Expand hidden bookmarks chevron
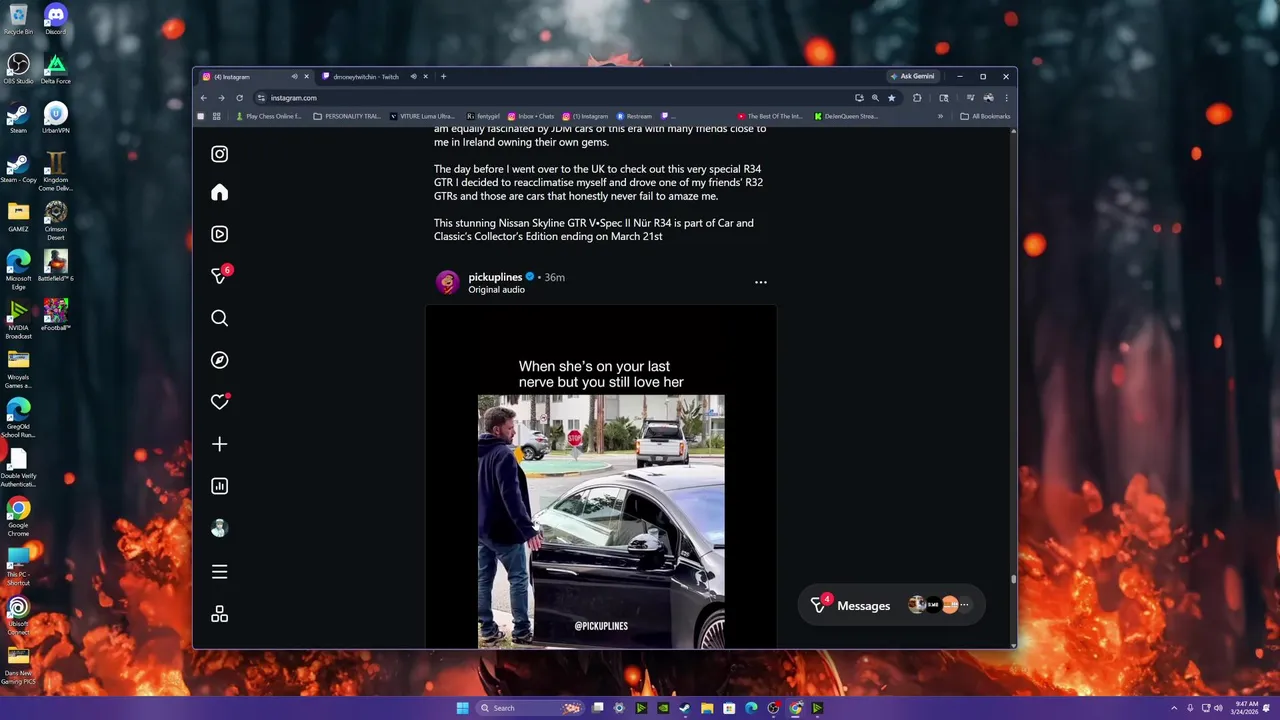This screenshot has width=1280, height=720. (940, 116)
